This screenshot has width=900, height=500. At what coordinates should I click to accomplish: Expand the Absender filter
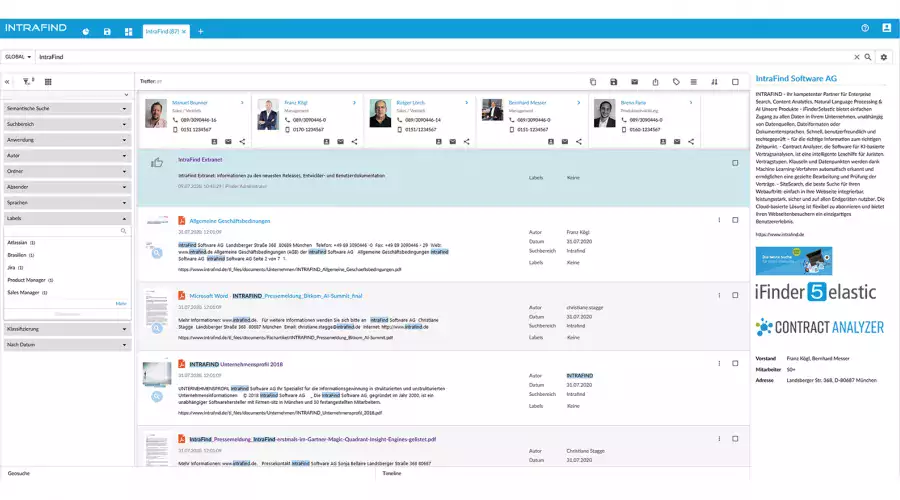(67, 187)
